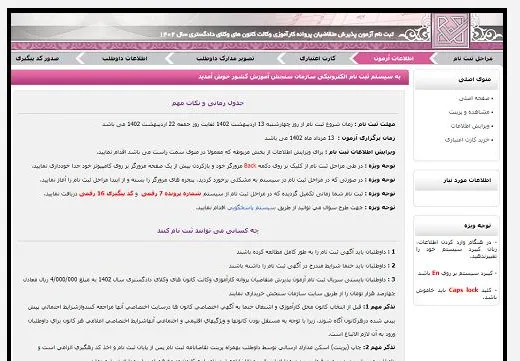
Task: Click the 'زمان برگزاری آزمون' label
Action: click(x=368, y=138)
